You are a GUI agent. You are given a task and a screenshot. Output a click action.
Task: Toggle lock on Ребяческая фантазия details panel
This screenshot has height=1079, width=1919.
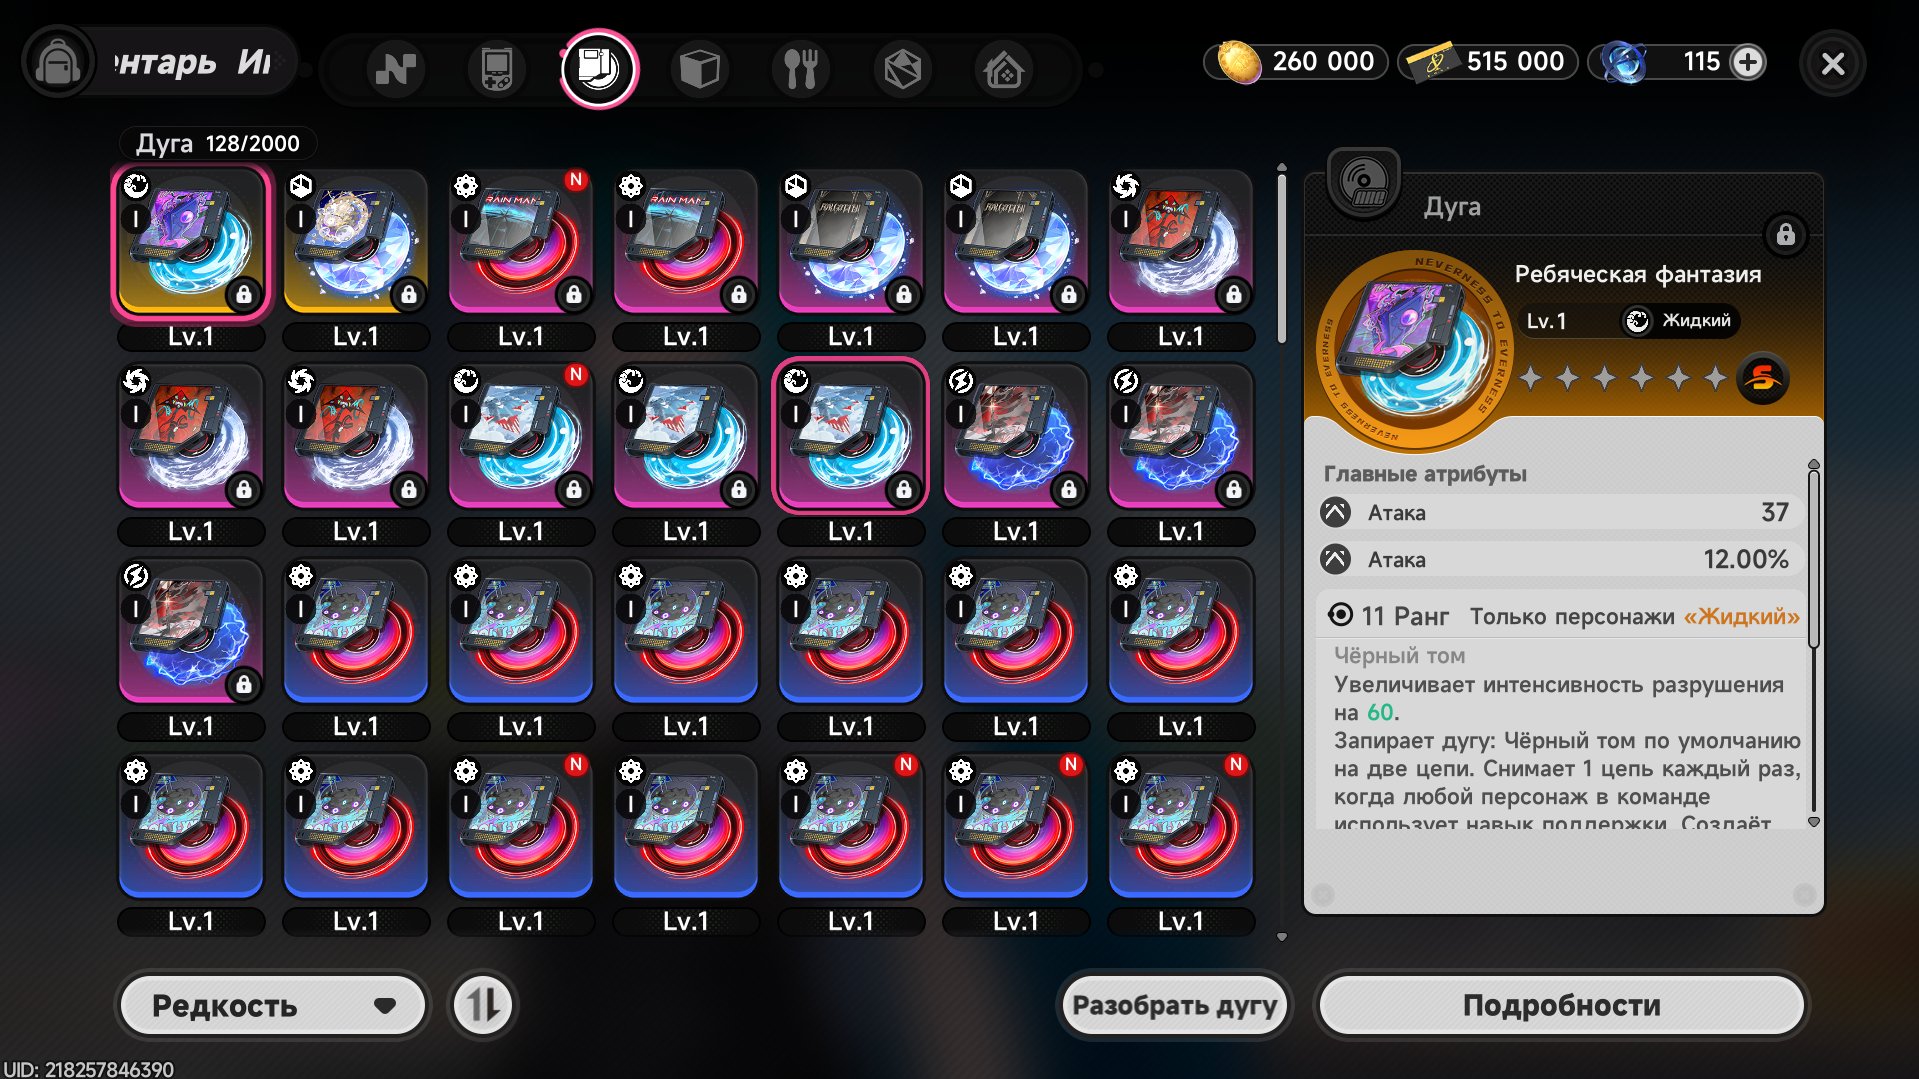point(1785,235)
